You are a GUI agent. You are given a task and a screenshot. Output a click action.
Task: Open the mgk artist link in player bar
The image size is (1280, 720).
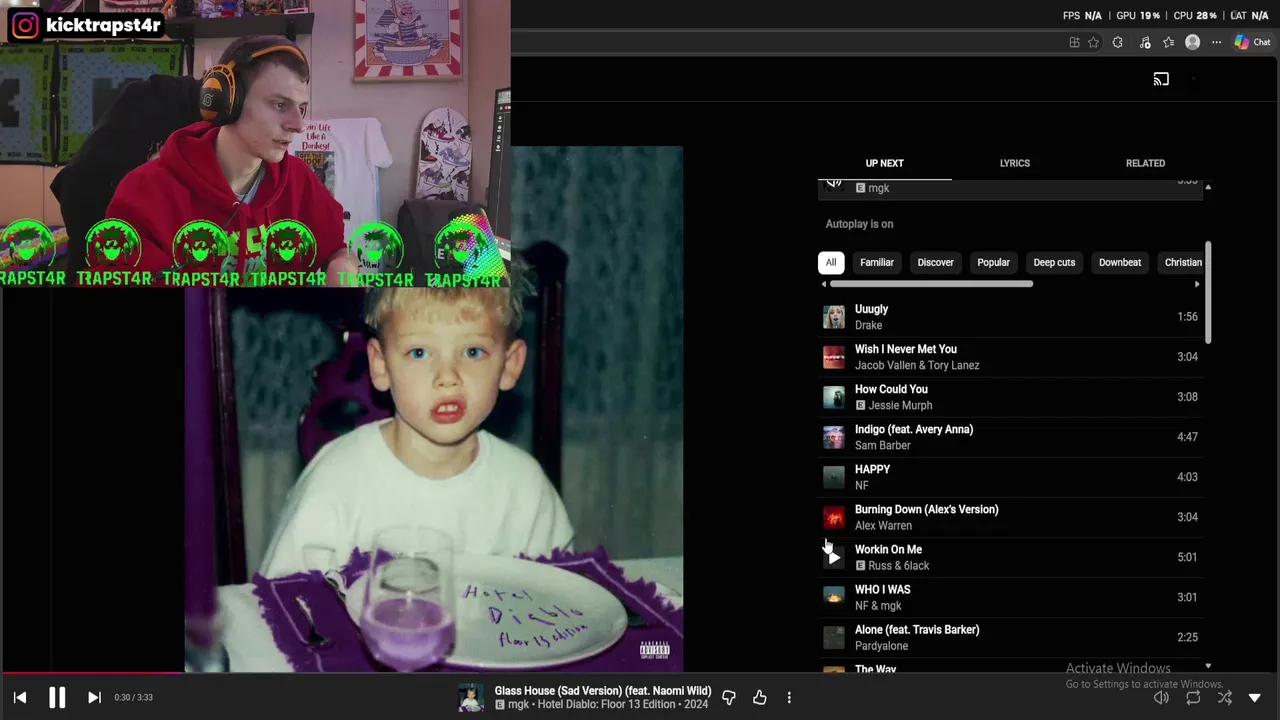click(x=518, y=704)
